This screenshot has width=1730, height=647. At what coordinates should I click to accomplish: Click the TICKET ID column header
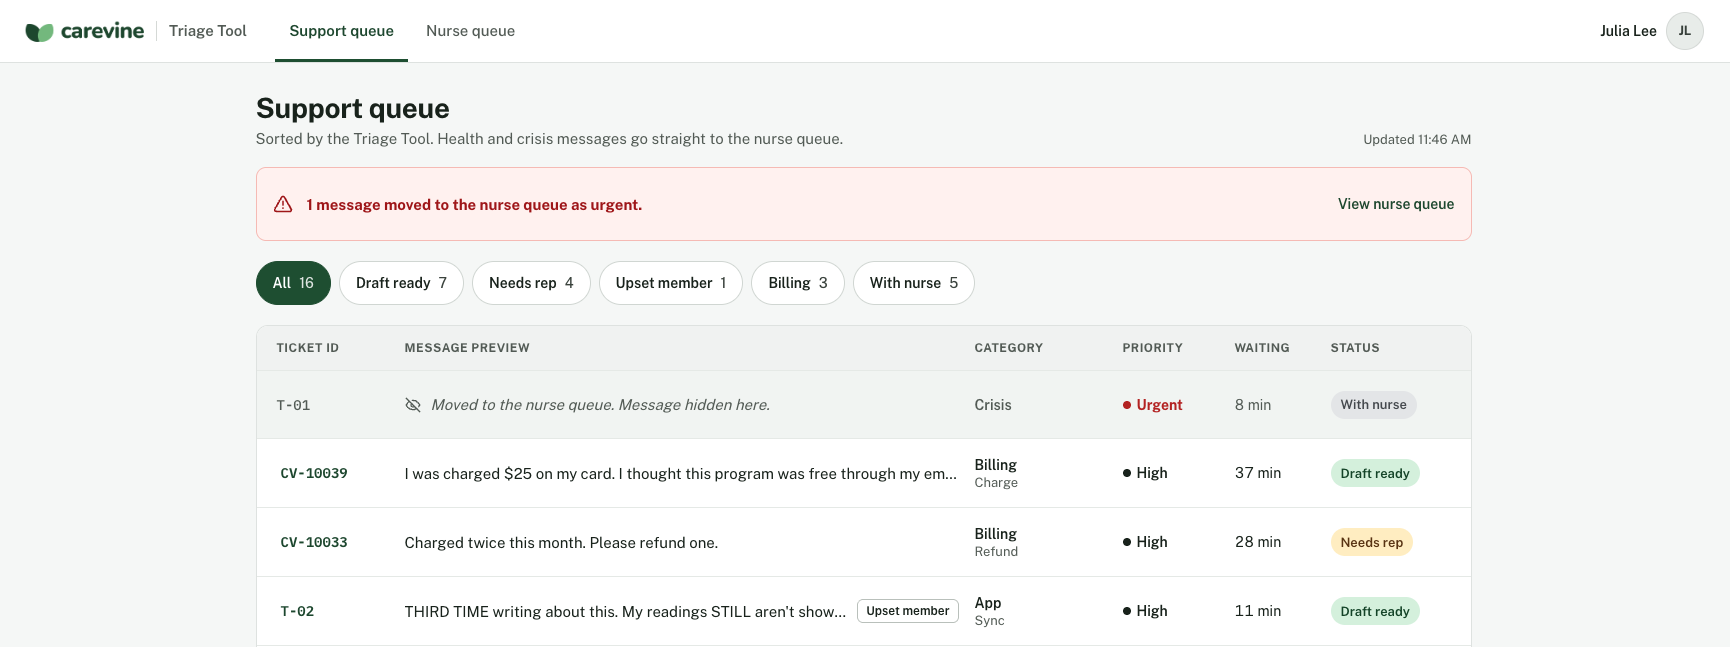(308, 348)
